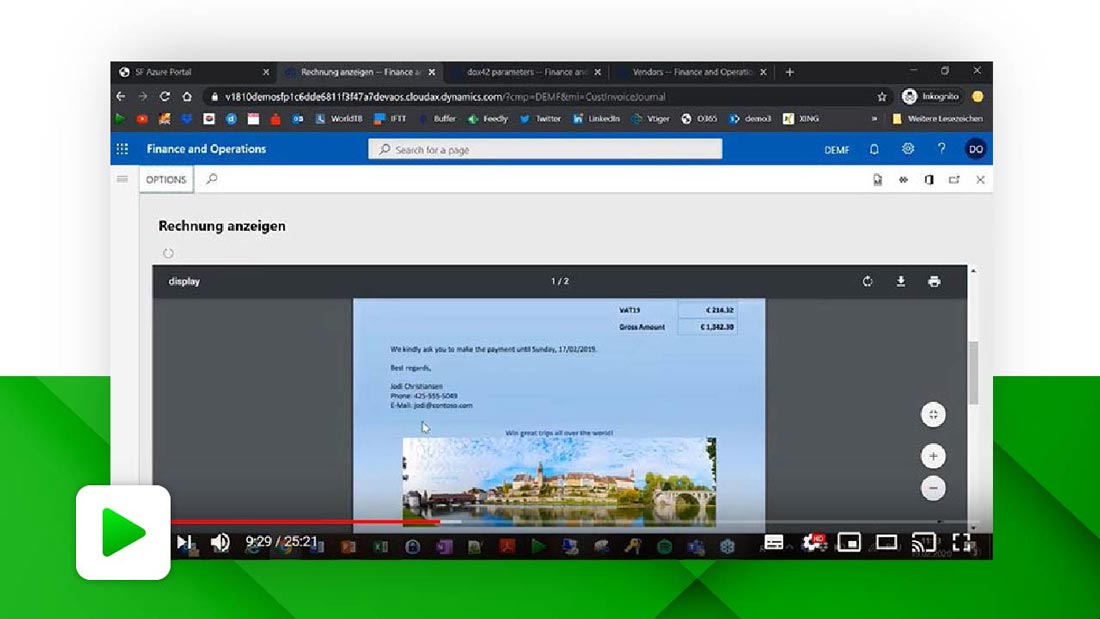Open the O365 bookmark

pos(699,119)
